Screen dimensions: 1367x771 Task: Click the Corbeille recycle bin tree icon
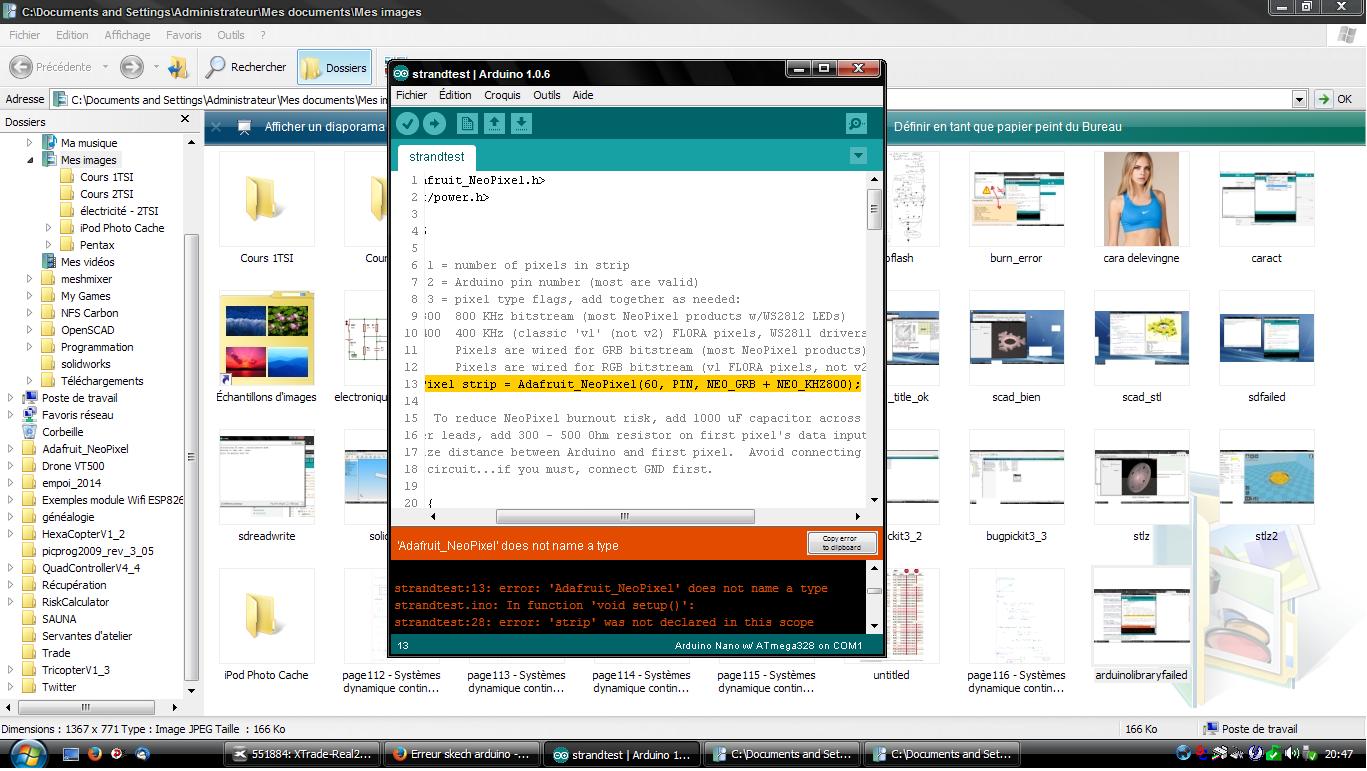tap(29, 432)
